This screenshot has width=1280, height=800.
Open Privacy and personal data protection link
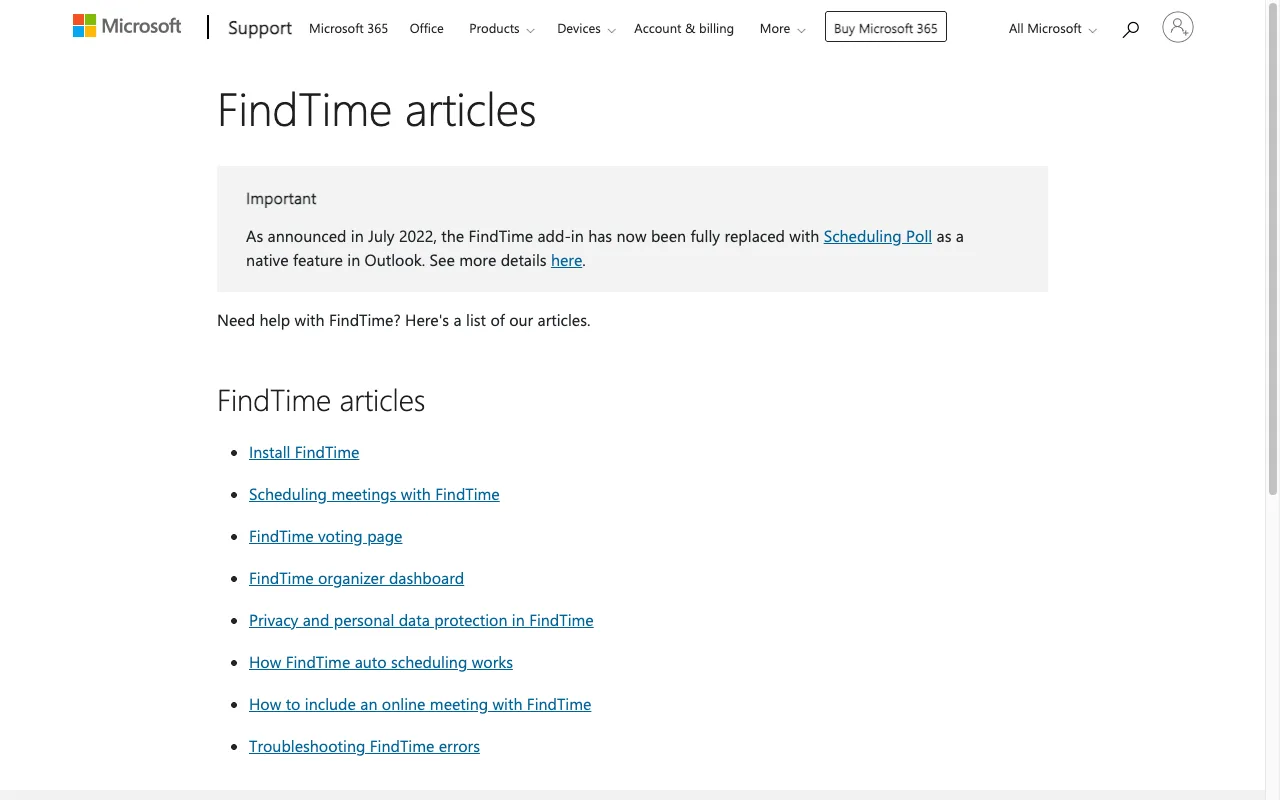coord(421,620)
